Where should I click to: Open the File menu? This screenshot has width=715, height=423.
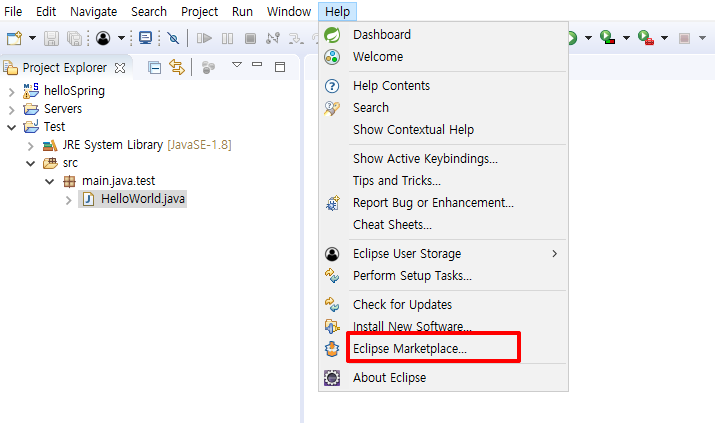click(x=13, y=11)
